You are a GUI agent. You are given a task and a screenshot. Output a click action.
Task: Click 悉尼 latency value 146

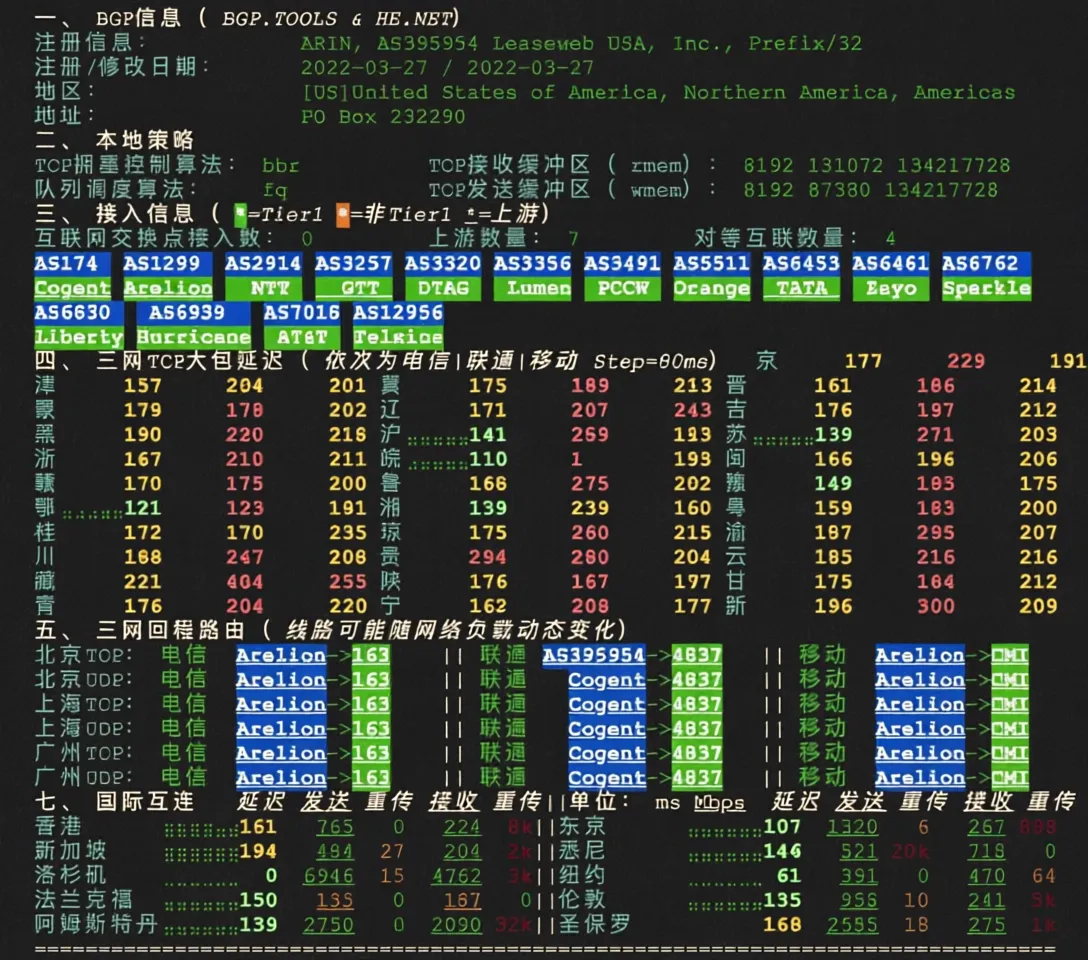tap(782, 851)
